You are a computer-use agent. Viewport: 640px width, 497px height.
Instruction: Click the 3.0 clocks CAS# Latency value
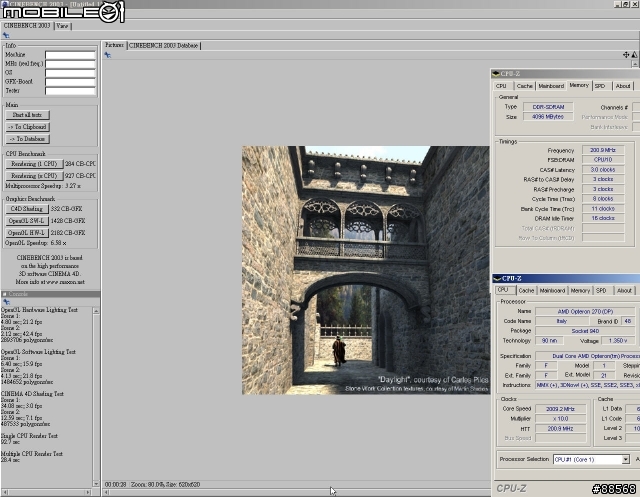603,170
